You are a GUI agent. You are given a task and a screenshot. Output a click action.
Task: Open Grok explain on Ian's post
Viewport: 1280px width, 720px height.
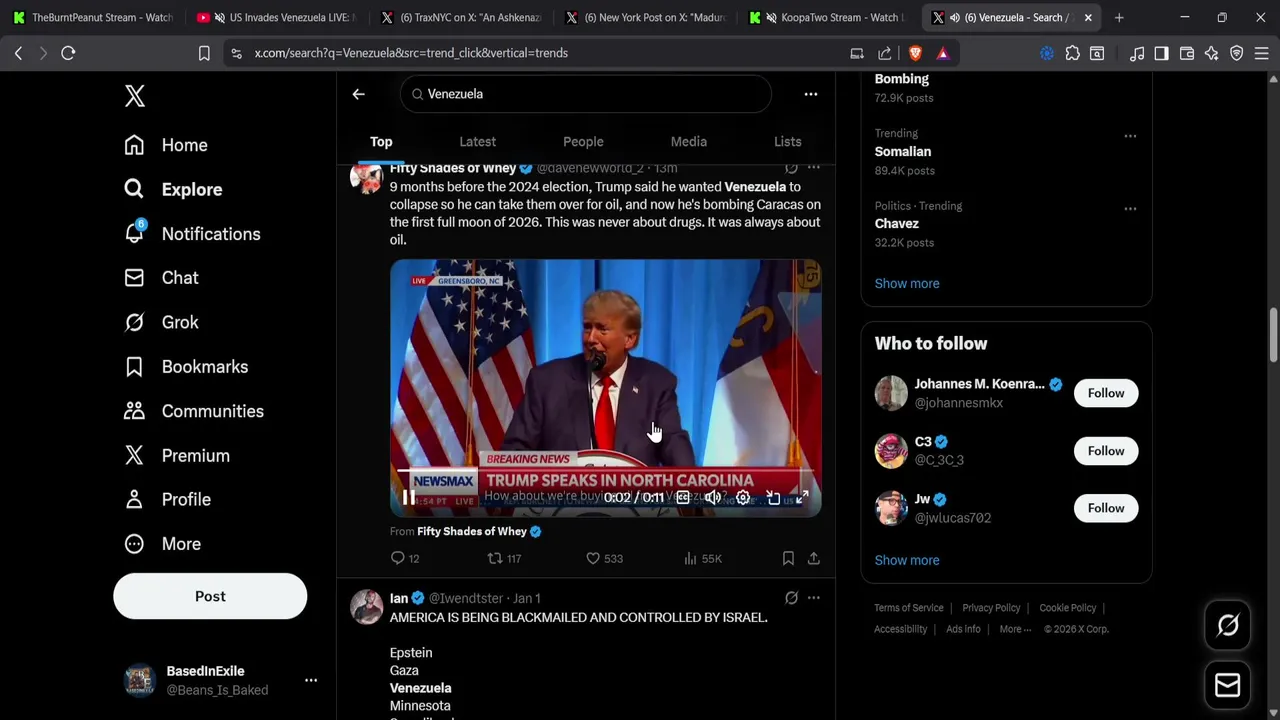point(791,598)
